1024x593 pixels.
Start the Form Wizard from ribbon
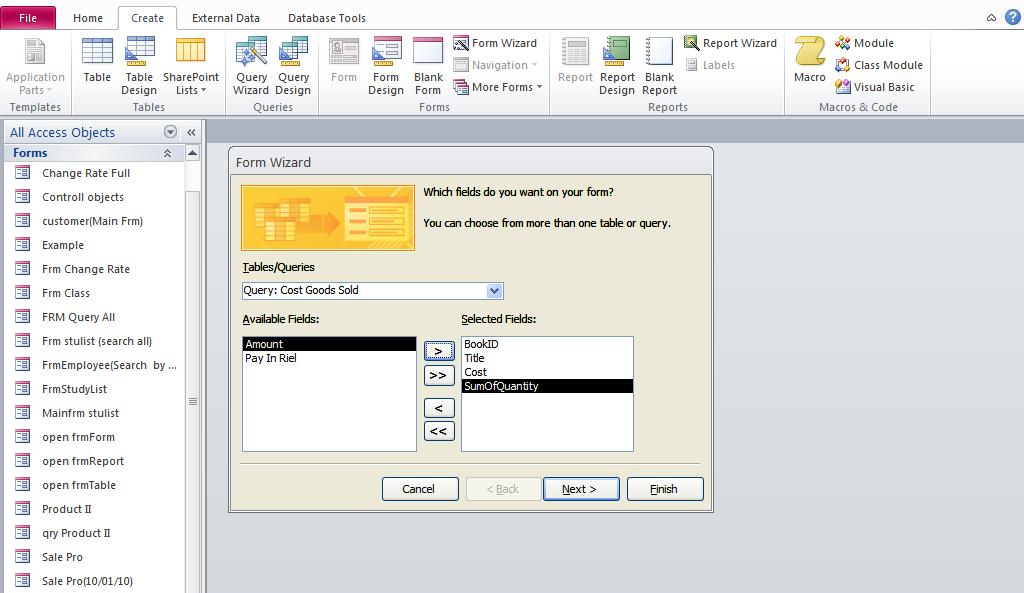pos(496,43)
